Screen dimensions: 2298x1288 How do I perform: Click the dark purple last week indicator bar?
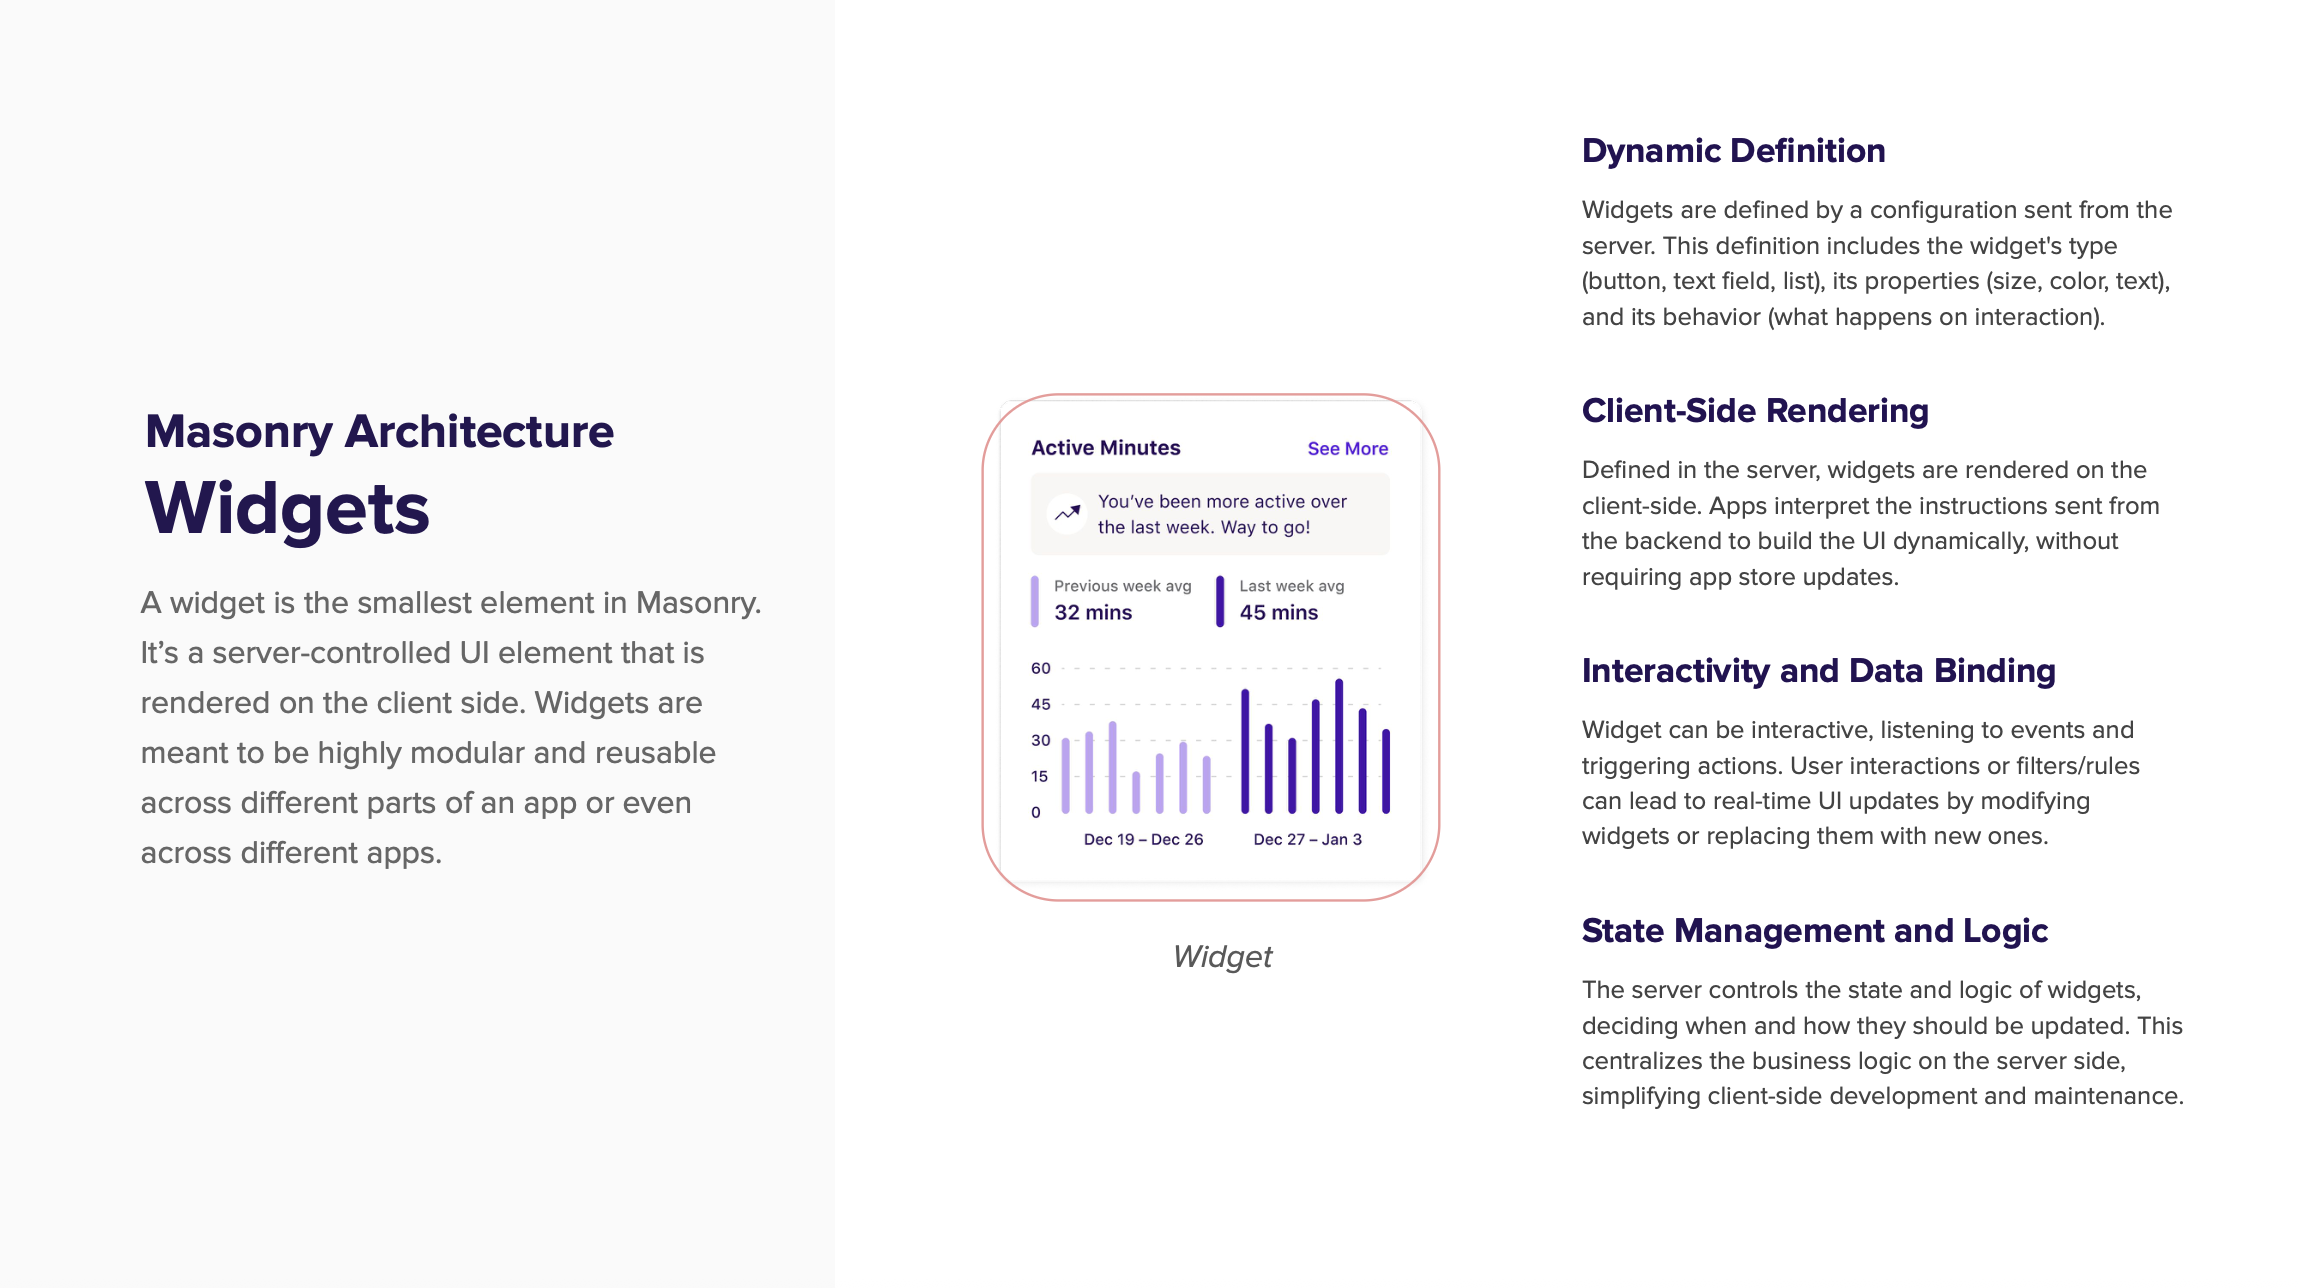[x=1220, y=601]
